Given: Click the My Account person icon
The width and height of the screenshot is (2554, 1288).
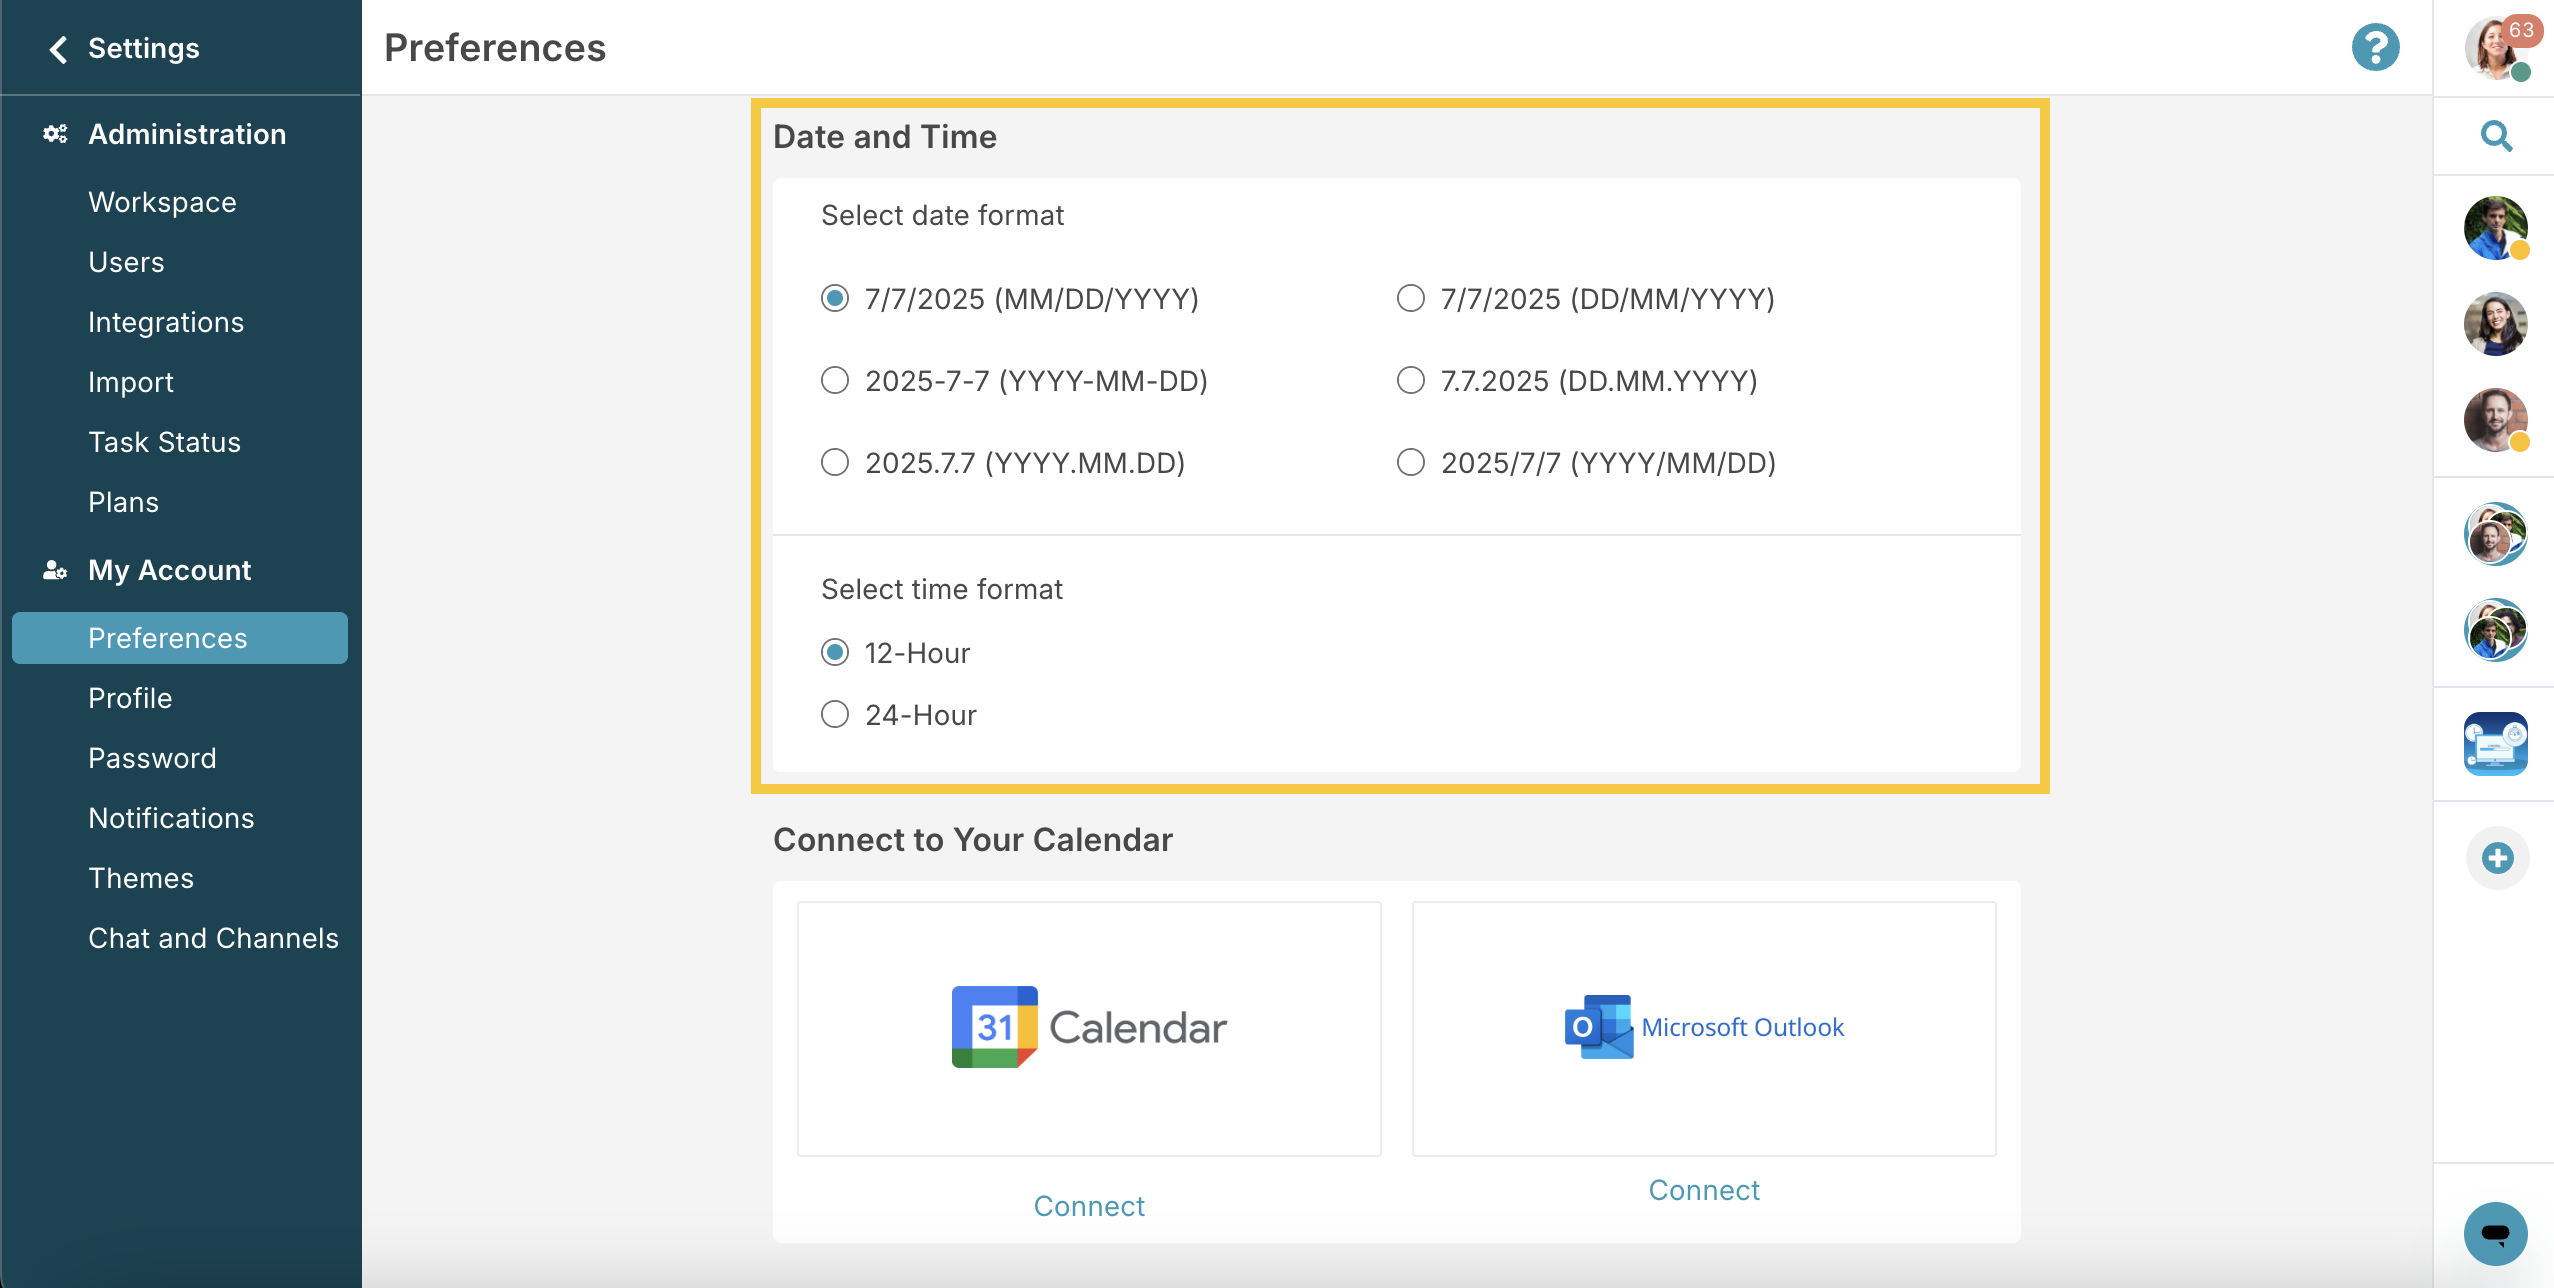Looking at the screenshot, I should pos(54,570).
